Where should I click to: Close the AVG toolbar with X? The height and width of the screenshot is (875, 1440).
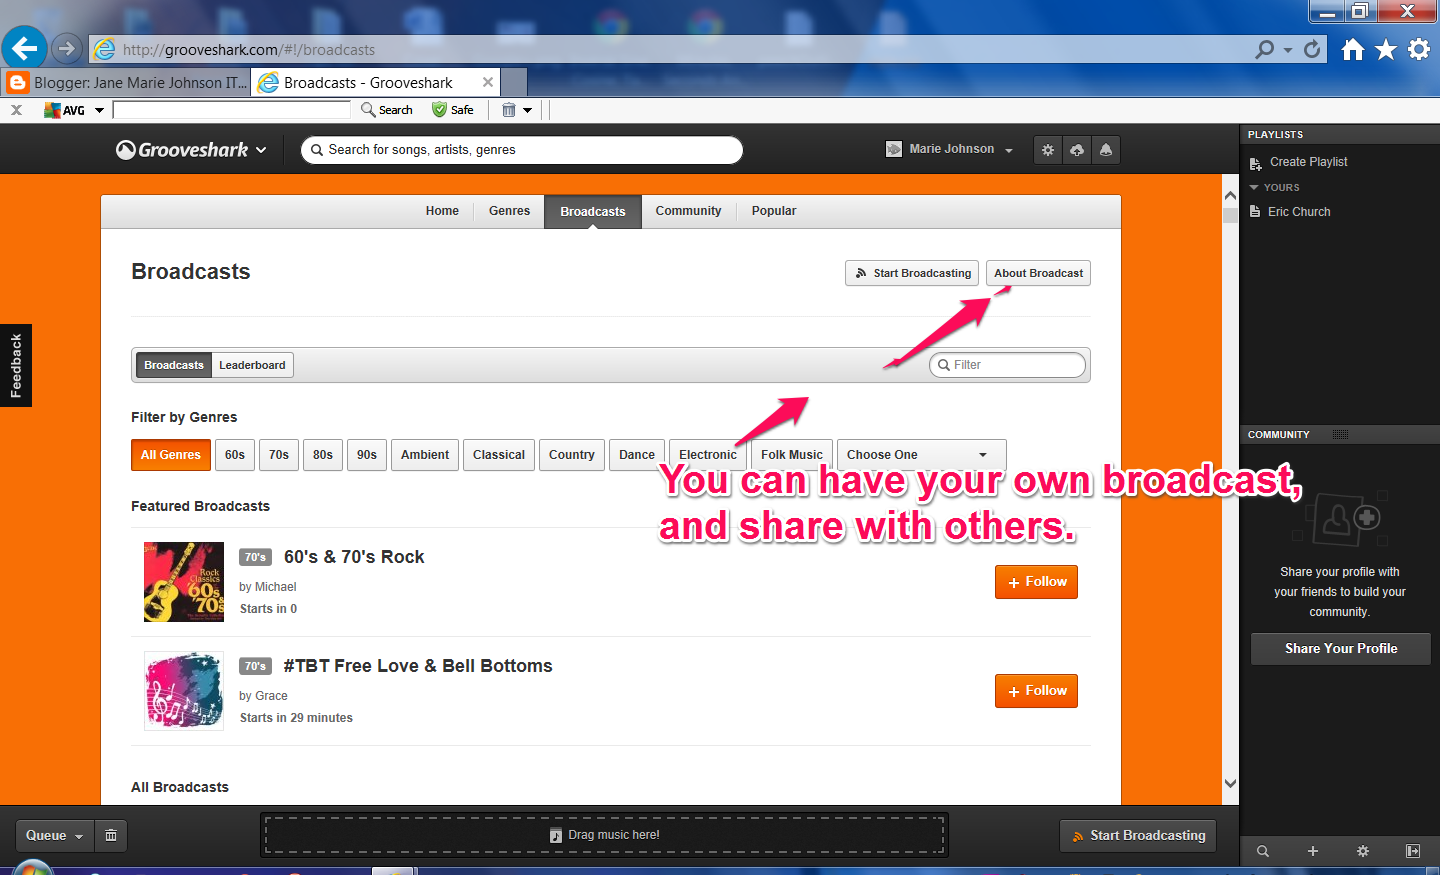point(16,110)
